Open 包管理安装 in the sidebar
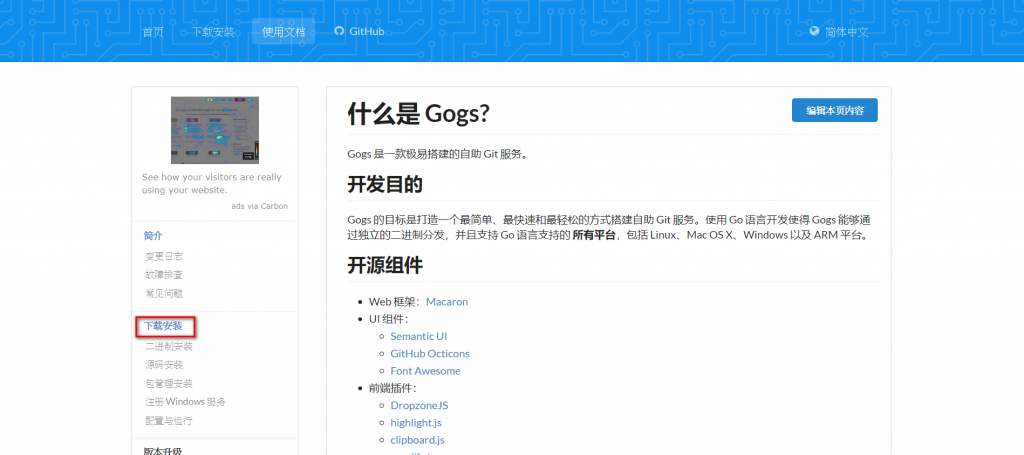Image resolution: width=1024 pixels, height=455 pixels. coord(168,383)
